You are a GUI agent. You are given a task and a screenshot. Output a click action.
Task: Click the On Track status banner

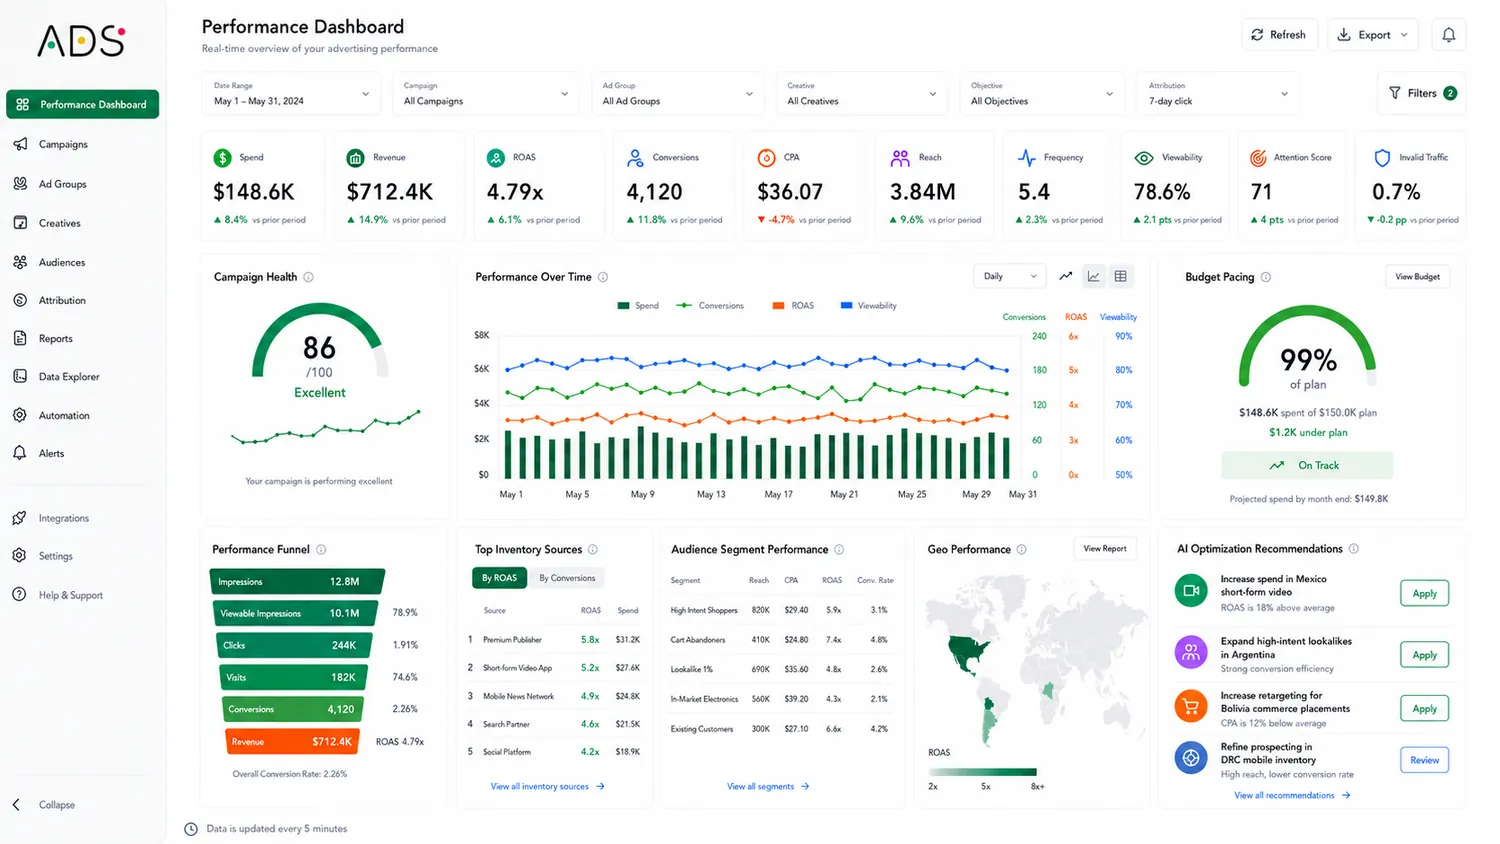pos(1306,465)
